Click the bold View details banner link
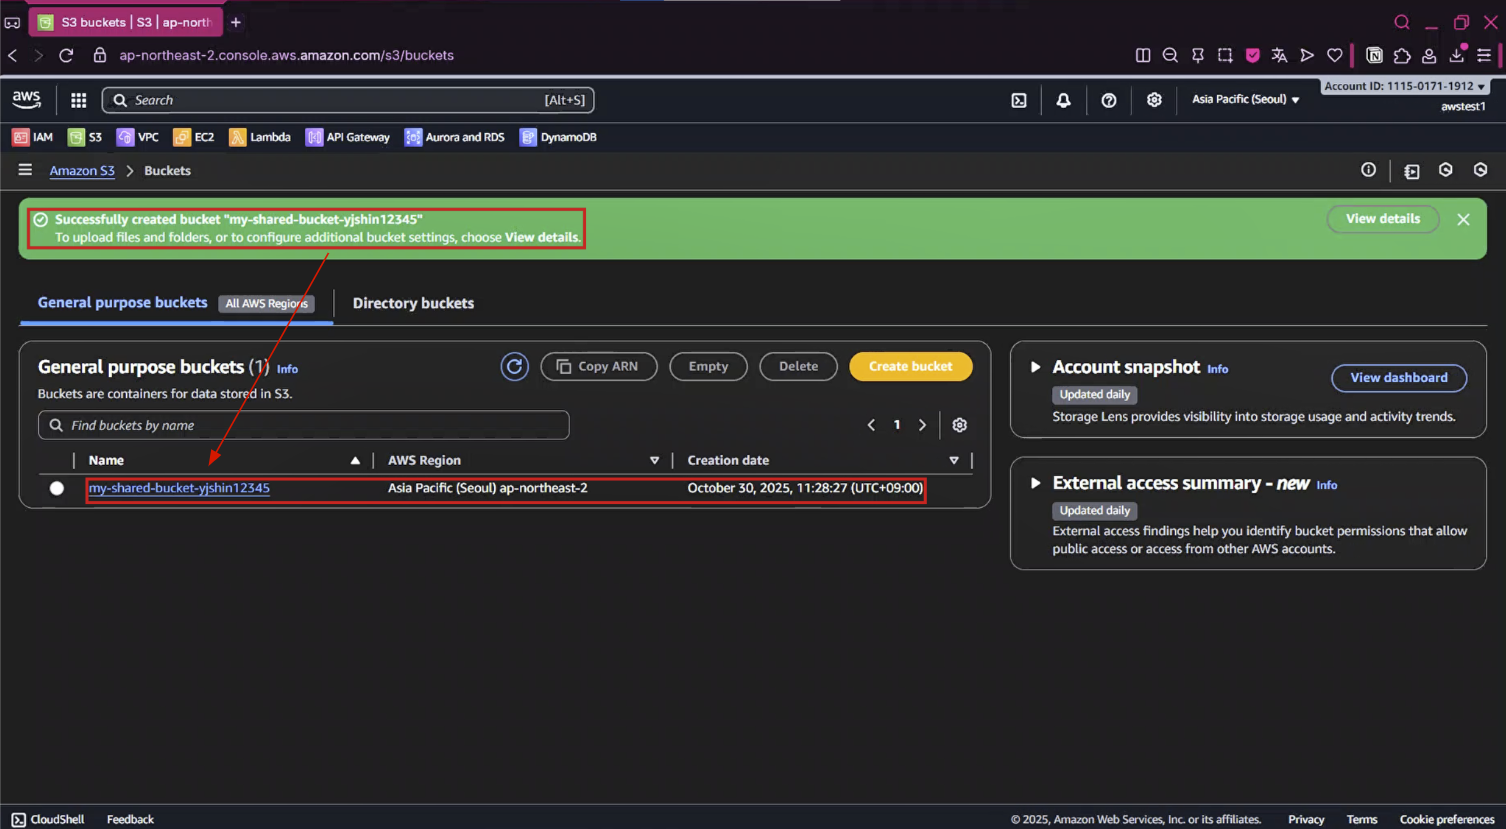 541,237
